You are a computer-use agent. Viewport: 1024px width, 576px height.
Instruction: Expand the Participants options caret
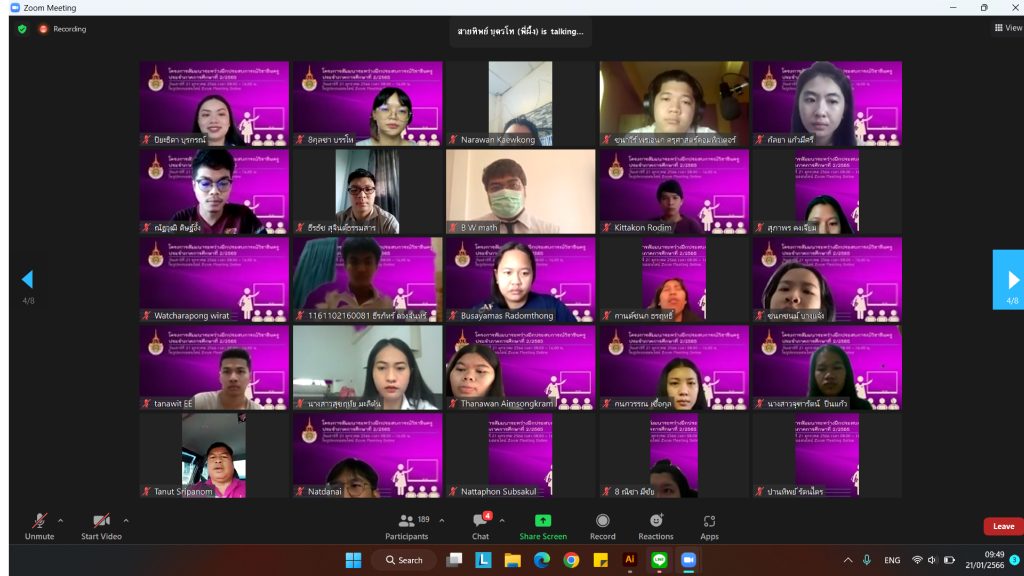click(x=442, y=520)
